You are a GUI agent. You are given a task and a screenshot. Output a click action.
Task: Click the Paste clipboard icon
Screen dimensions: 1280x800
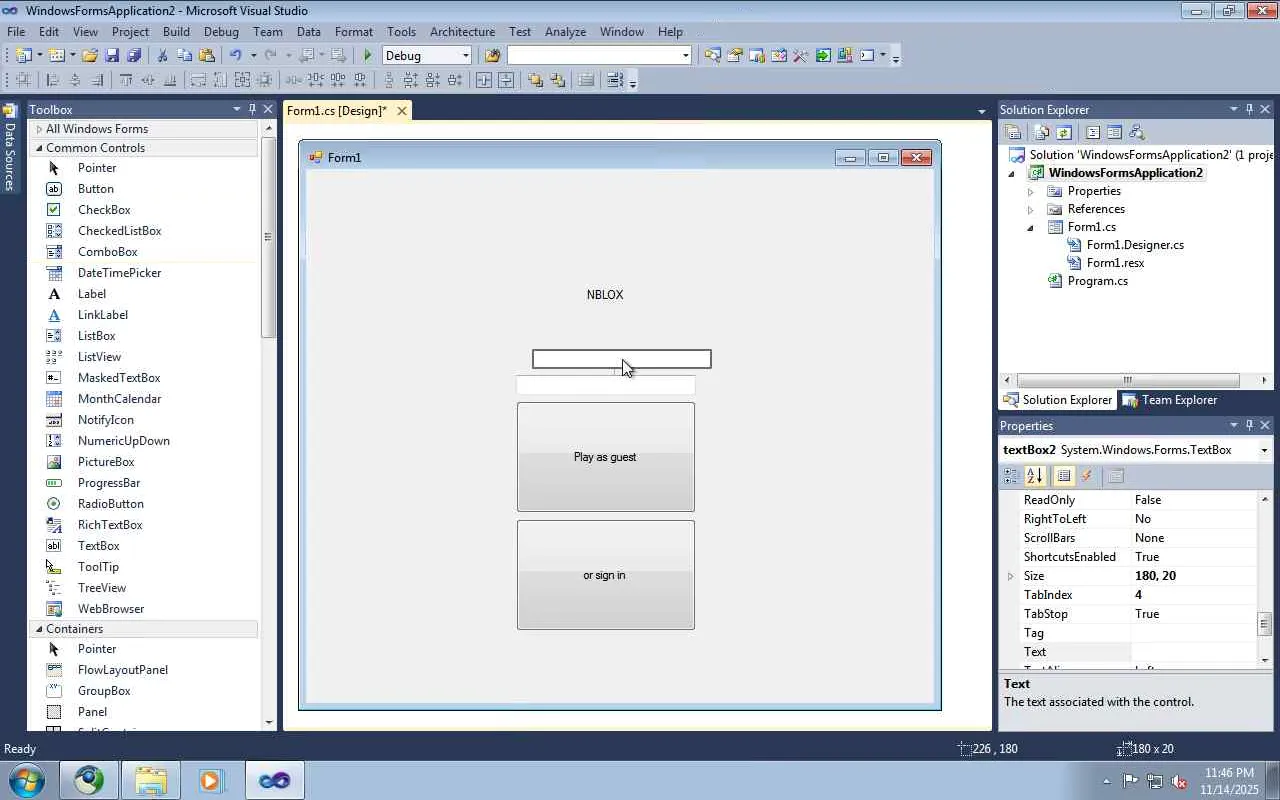[x=206, y=56]
